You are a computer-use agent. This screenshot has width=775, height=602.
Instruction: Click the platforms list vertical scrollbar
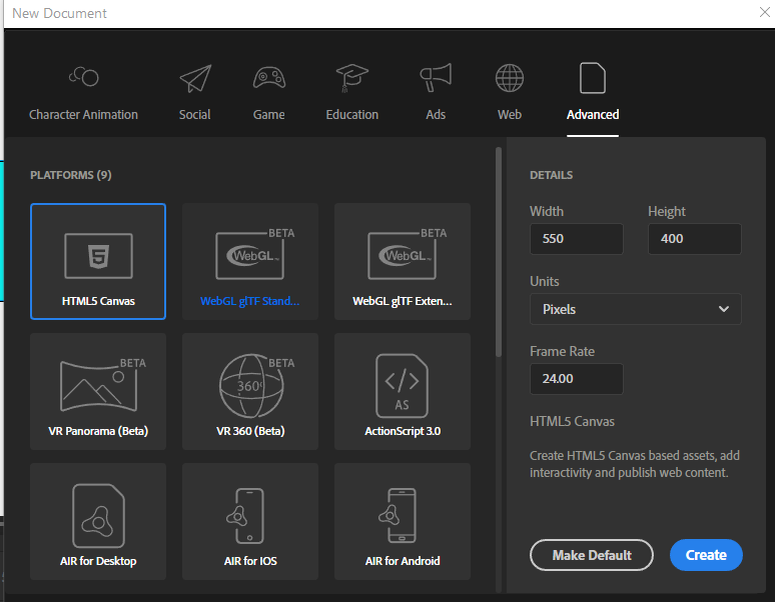pos(499,252)
